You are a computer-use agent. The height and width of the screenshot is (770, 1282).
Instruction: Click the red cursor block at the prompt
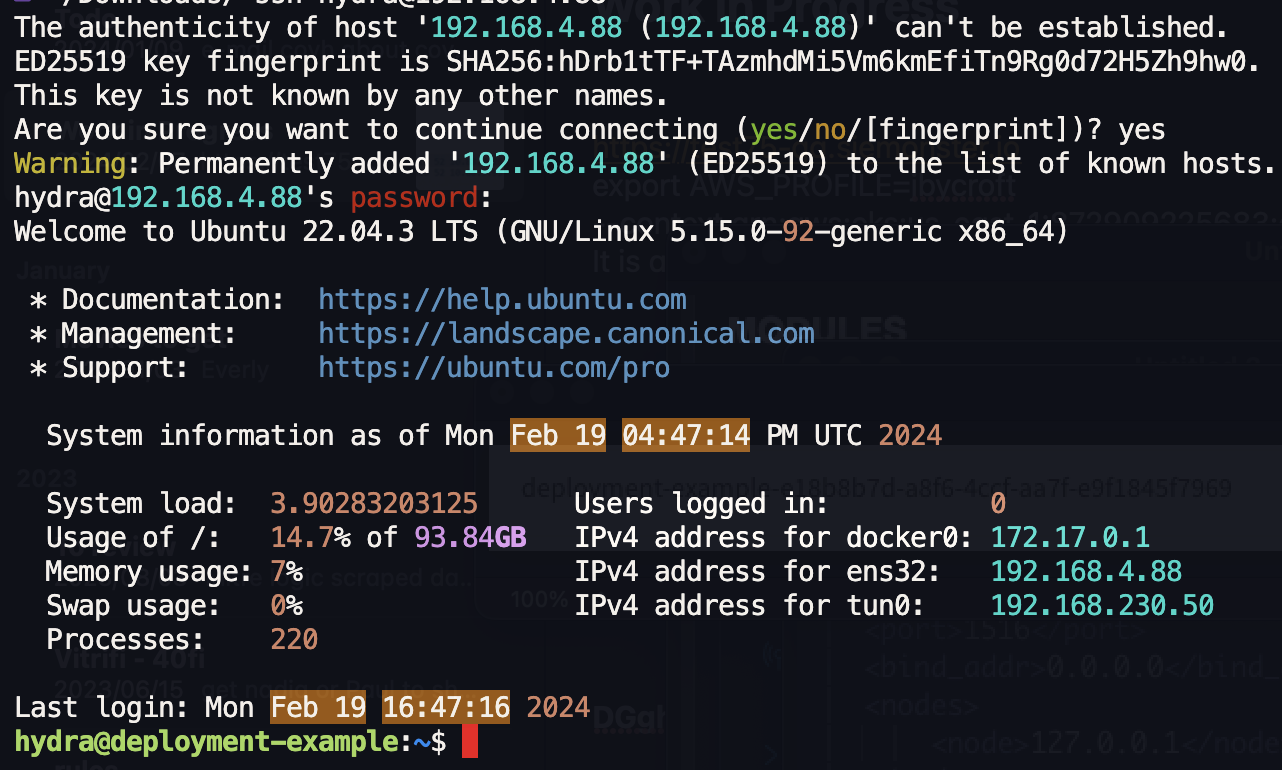pyautogui.click(x=470, y=743)
